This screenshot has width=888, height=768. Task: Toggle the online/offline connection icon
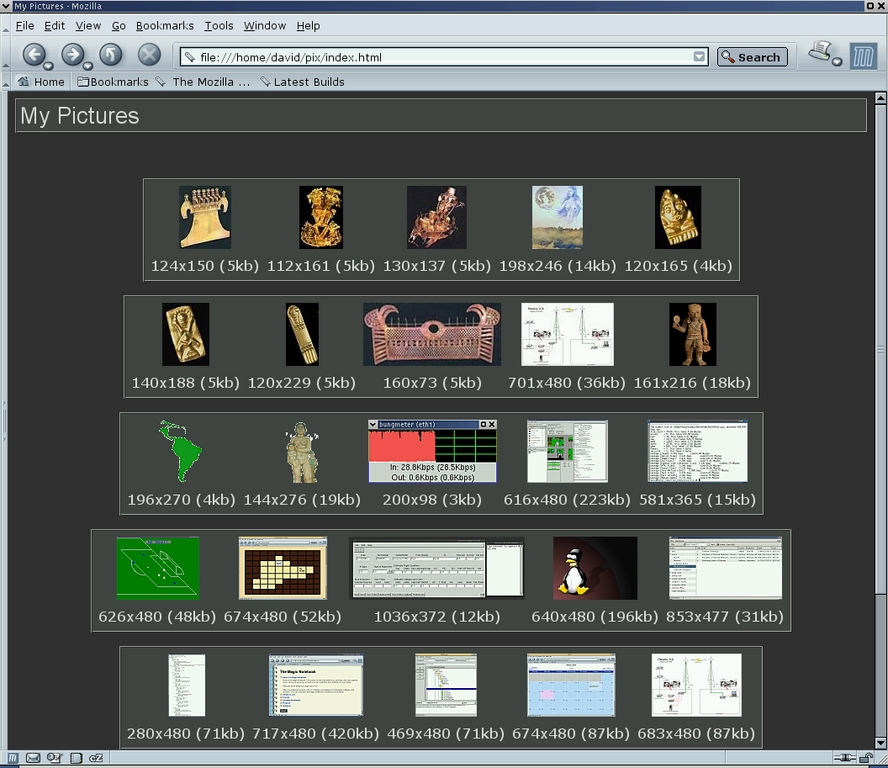coord(845,758)
